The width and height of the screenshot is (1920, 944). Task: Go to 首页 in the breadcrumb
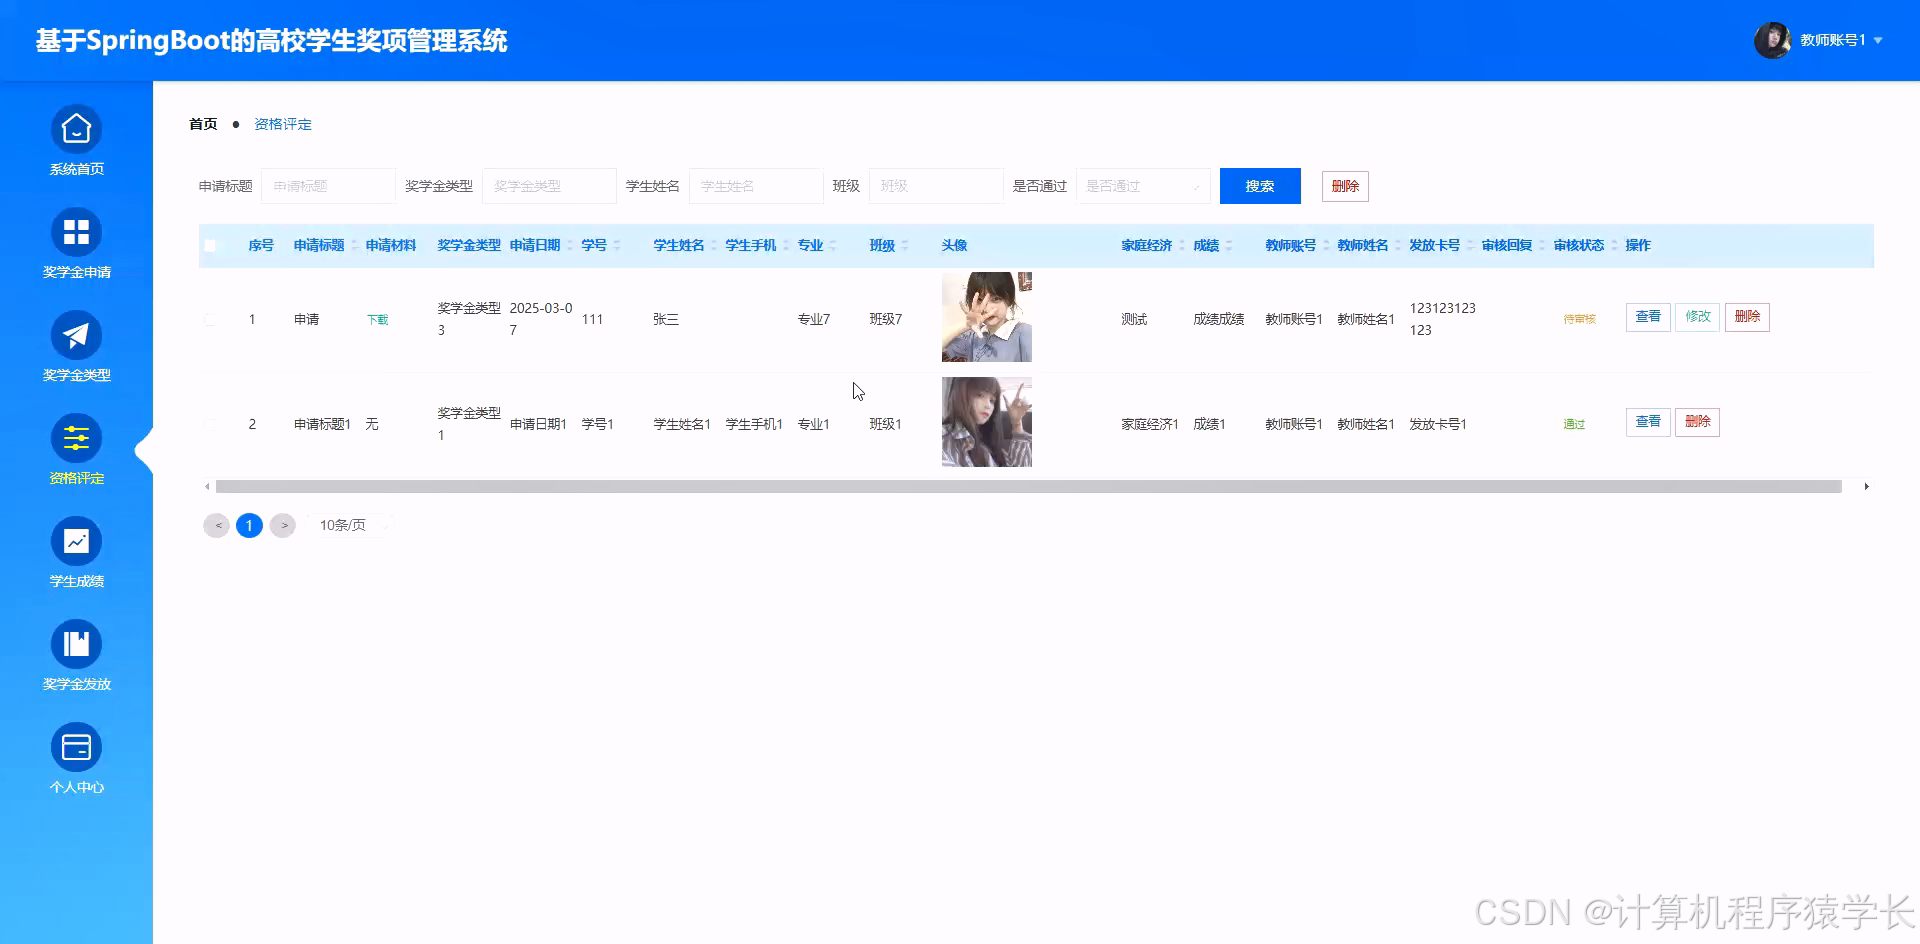202,123
